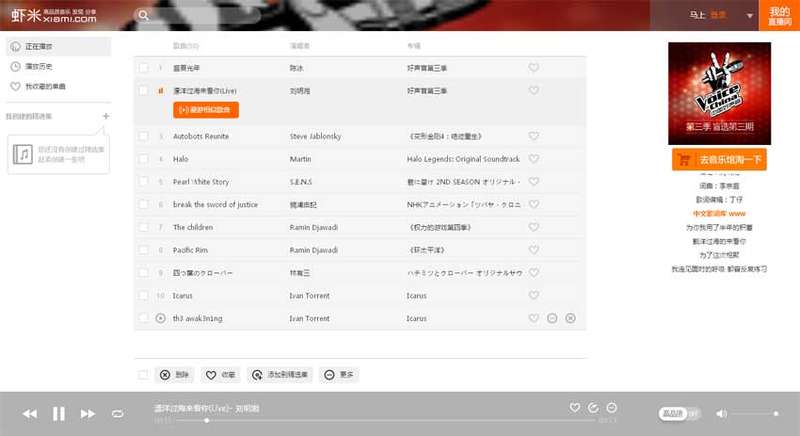Check the box next to Autobots Reunite
This screenshot has height=436, width=800.
[144, 136]
